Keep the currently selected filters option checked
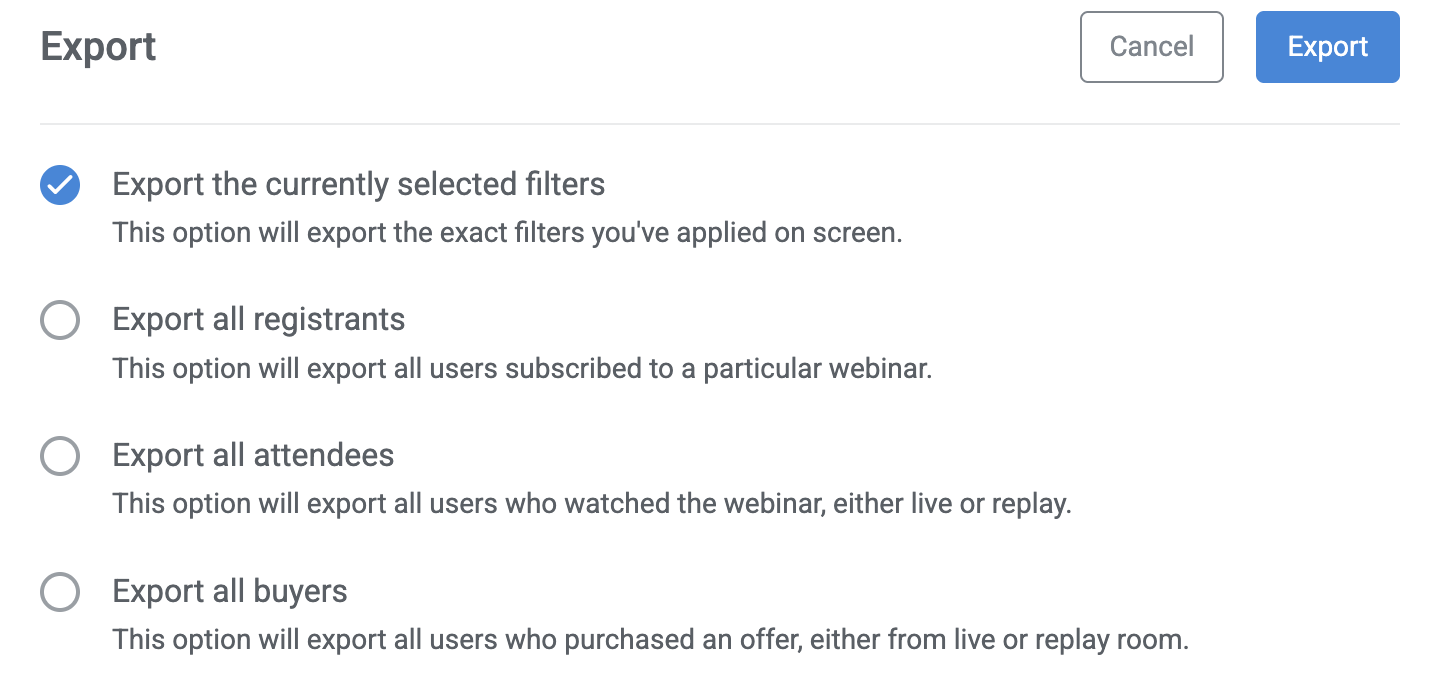Image resolution: width=1432 pixels, height=690 pixels. point(59,184)
